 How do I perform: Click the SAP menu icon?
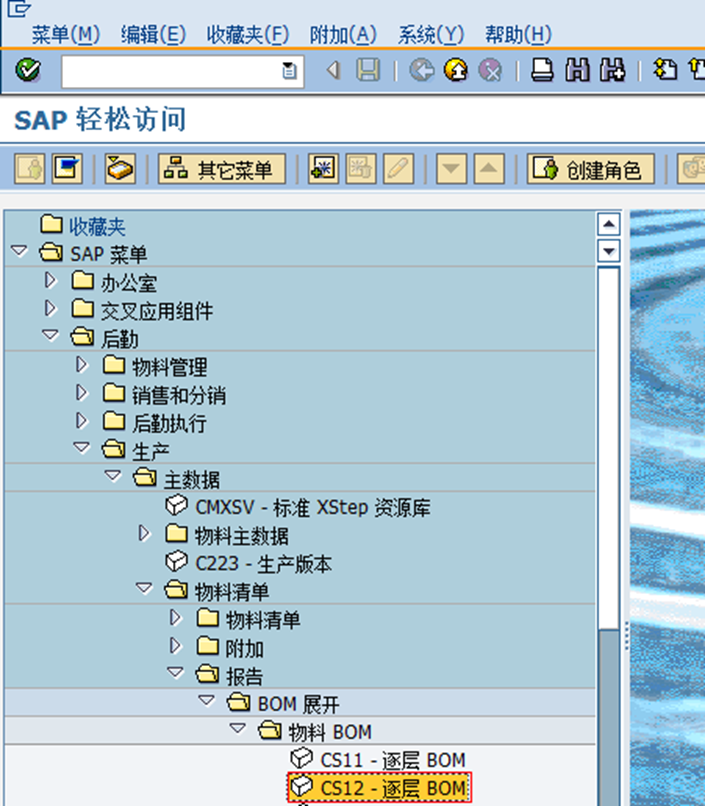click(67, 169)
